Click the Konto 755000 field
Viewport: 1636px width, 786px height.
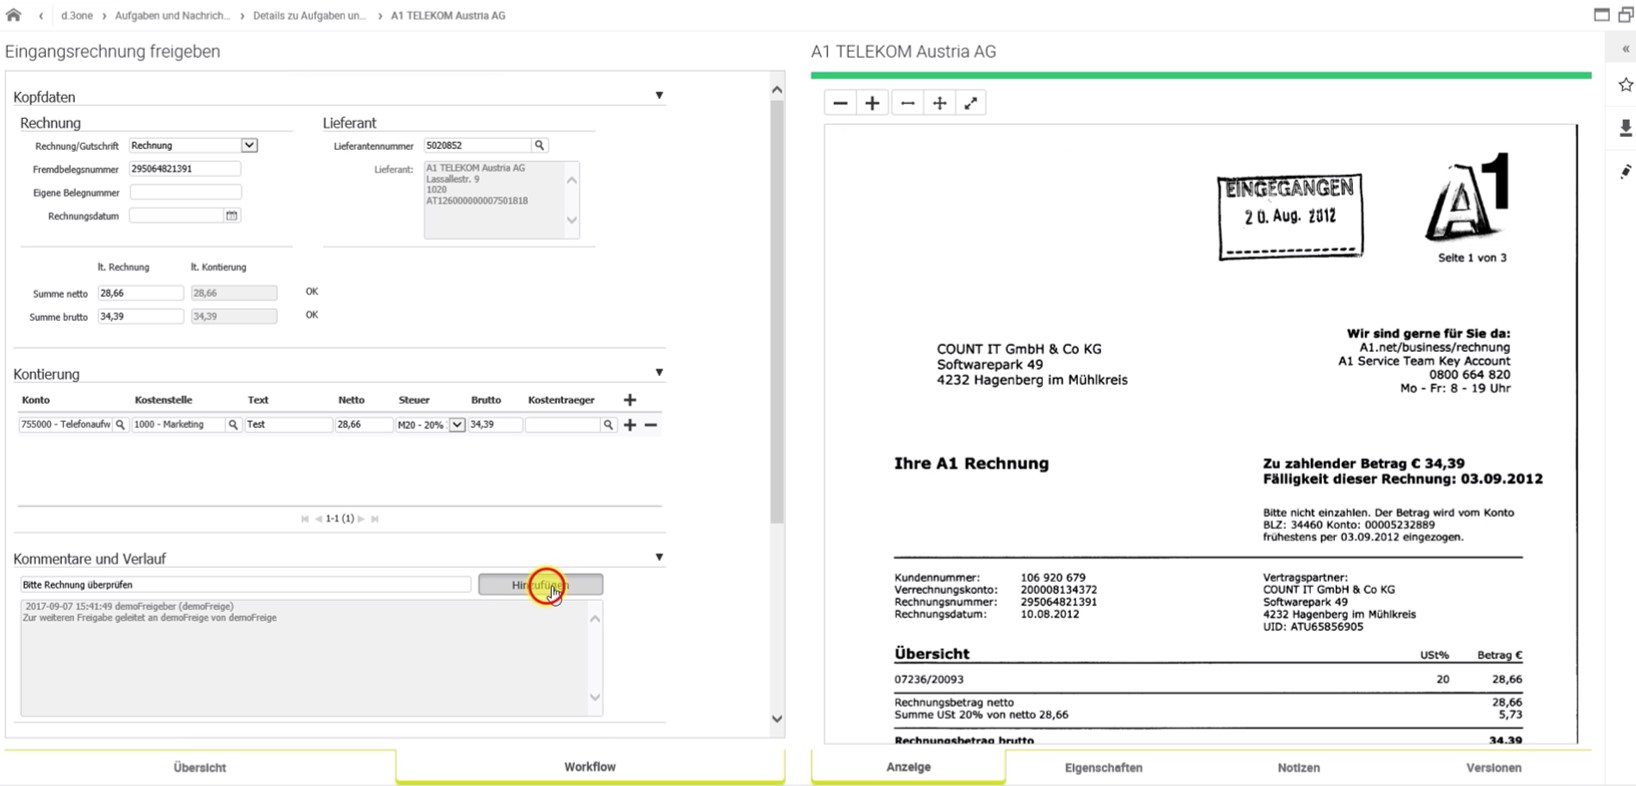[x=65, y=425]
